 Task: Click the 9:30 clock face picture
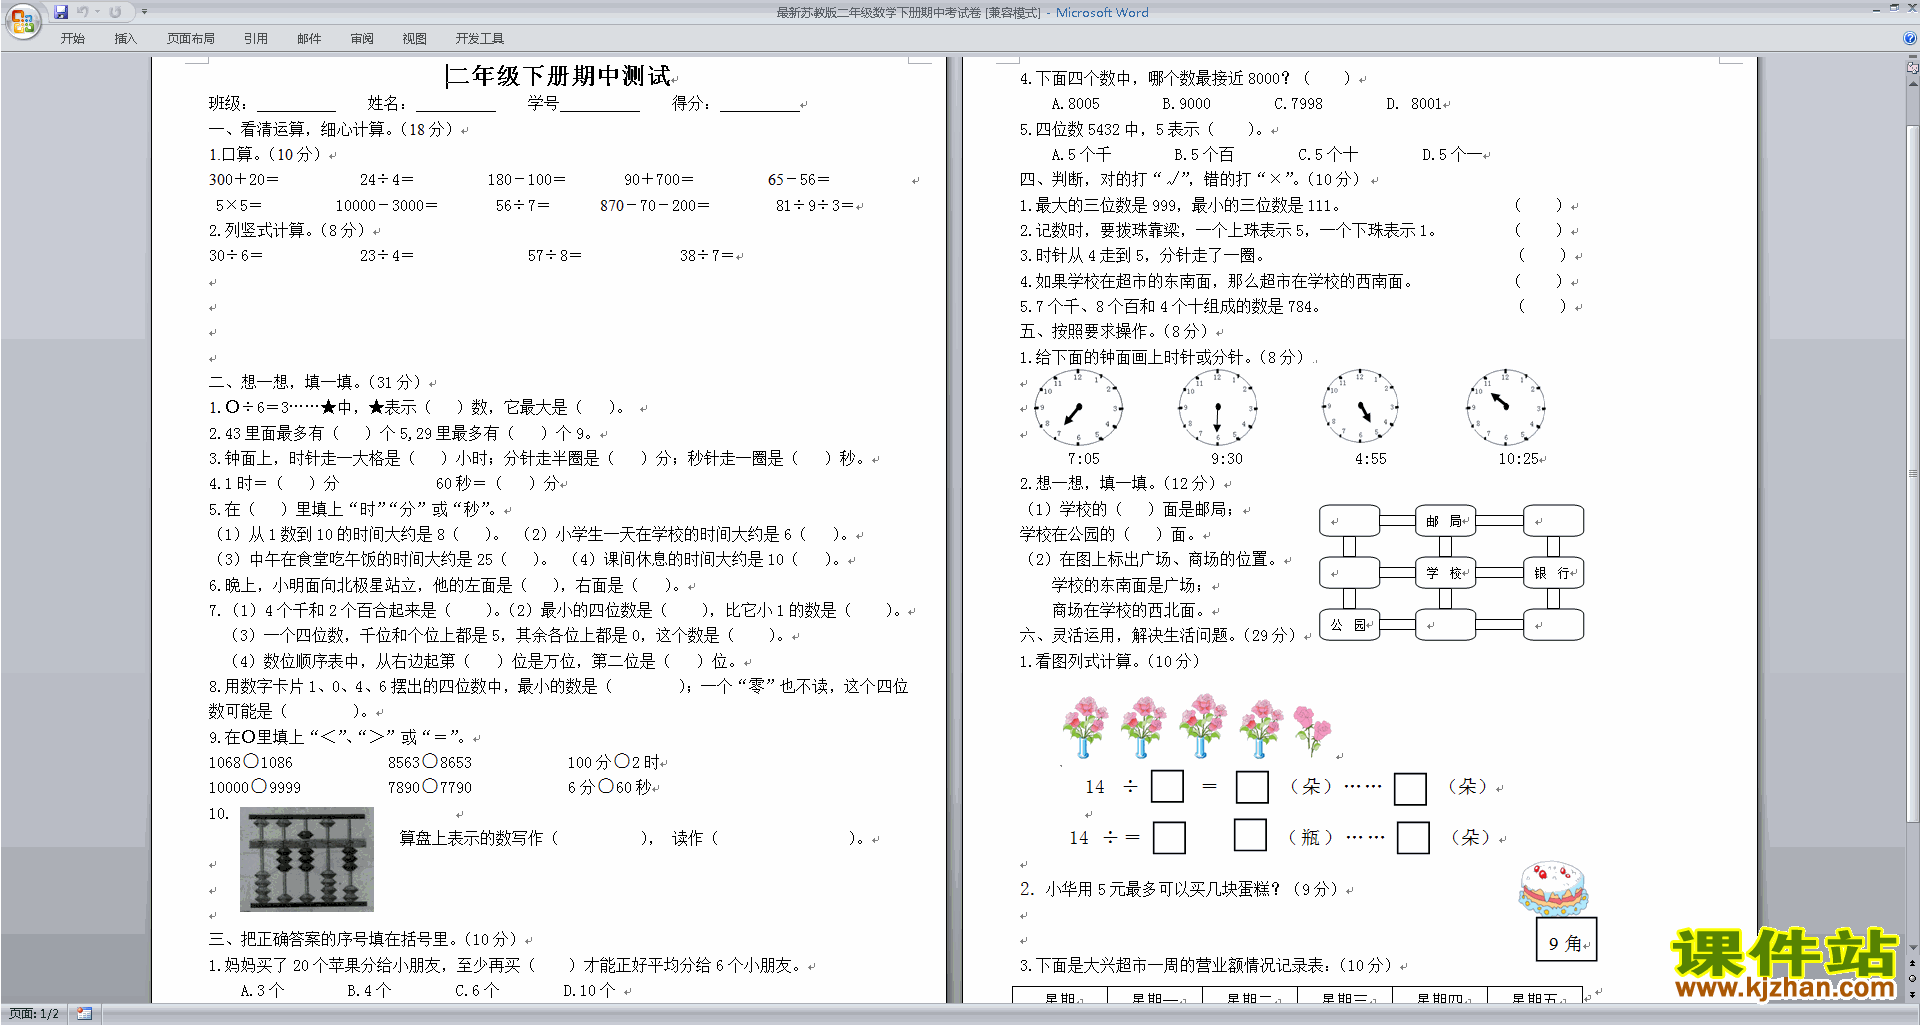pos(1217,408)
